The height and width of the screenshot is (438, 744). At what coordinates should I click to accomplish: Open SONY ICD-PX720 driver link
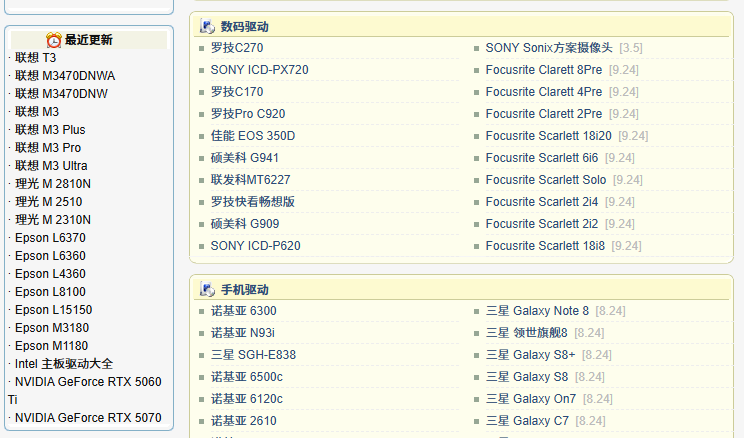(260, 70)
